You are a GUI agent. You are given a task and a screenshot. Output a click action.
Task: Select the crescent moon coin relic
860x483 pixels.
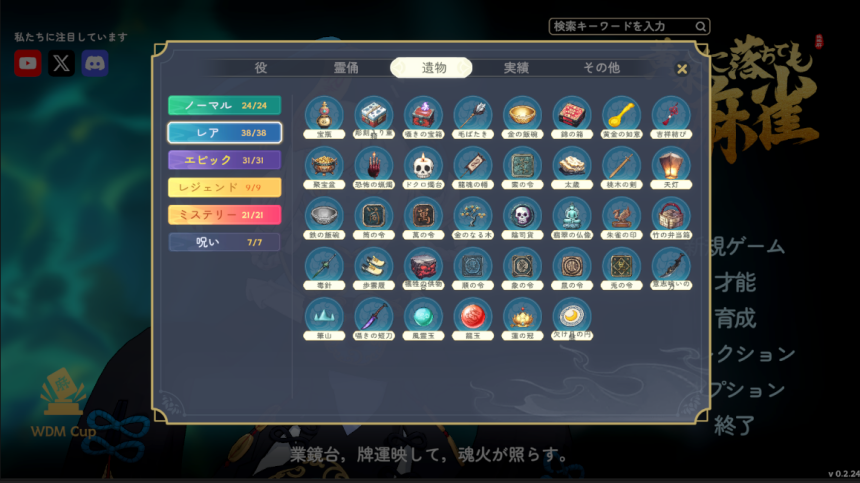click(572, 316)
